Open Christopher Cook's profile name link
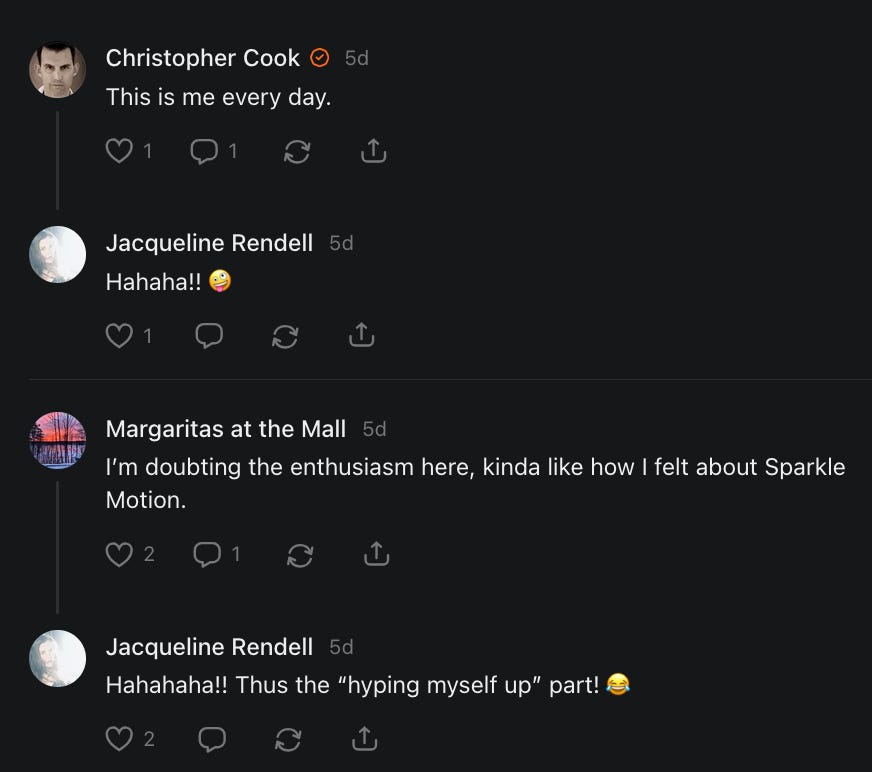 202,58
